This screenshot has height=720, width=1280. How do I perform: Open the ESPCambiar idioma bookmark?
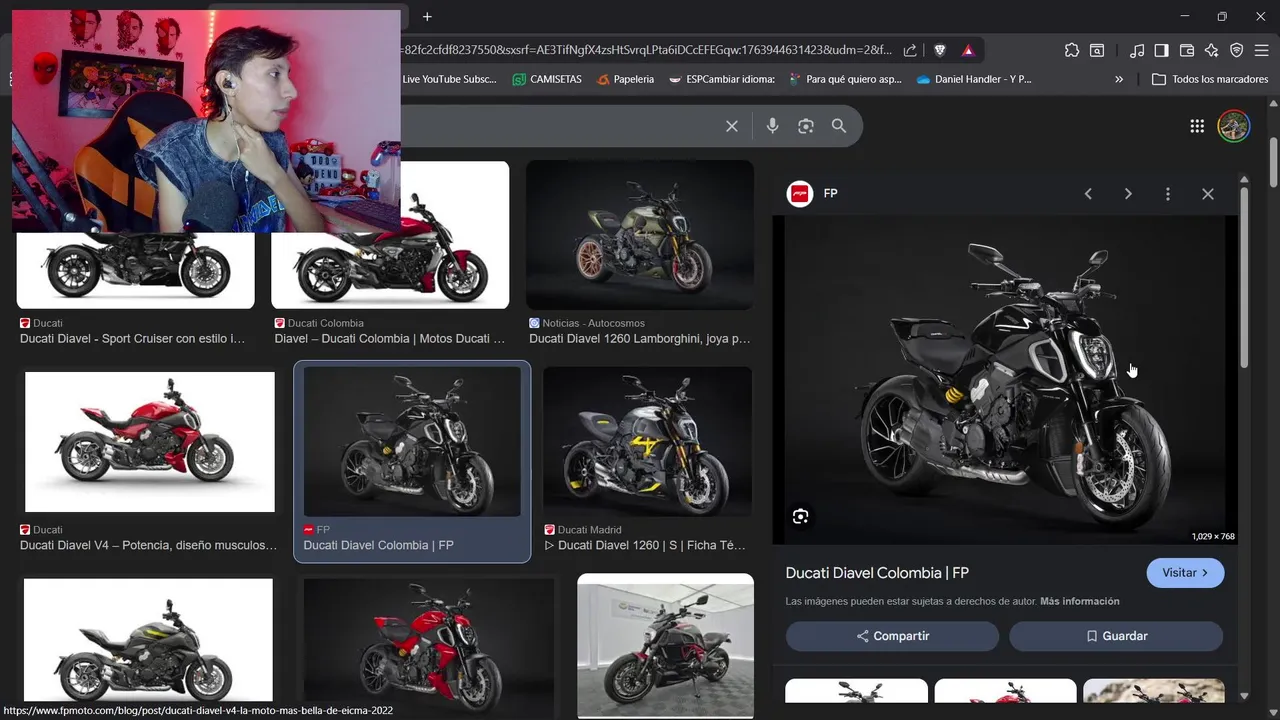(722, 79)
